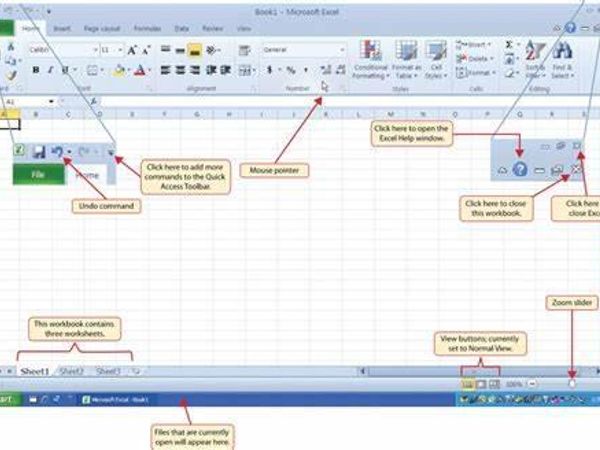
Task: Click the Zoom Out minus button
Action: [x=532, y=384]
